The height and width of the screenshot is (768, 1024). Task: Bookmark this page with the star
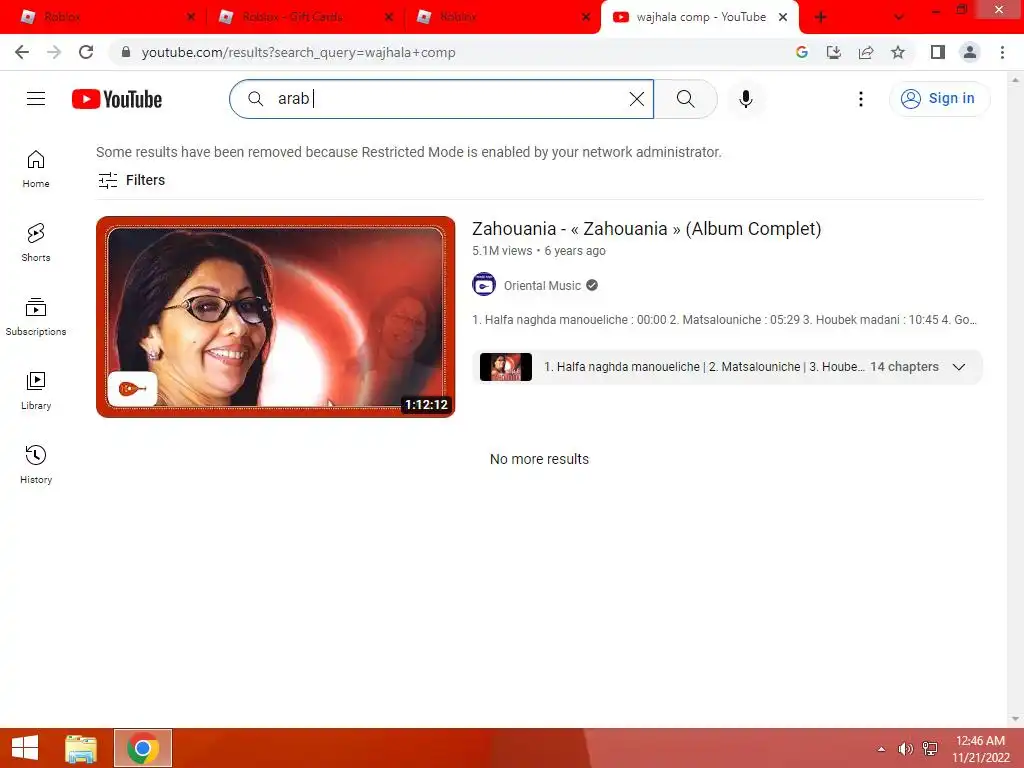(x=898, y=52)
